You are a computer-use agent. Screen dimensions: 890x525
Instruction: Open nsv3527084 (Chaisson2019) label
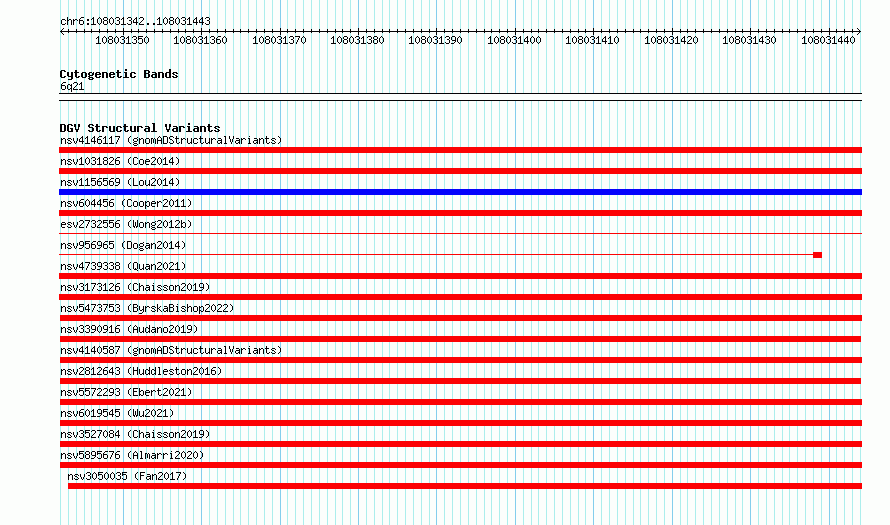pyautogui.click(x=135, y=434)
